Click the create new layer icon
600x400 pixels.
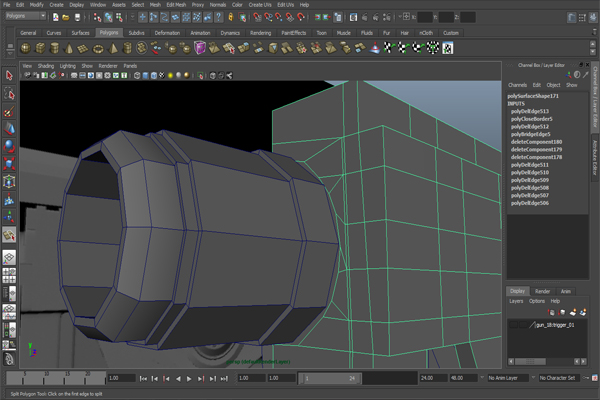pos(572,313)
